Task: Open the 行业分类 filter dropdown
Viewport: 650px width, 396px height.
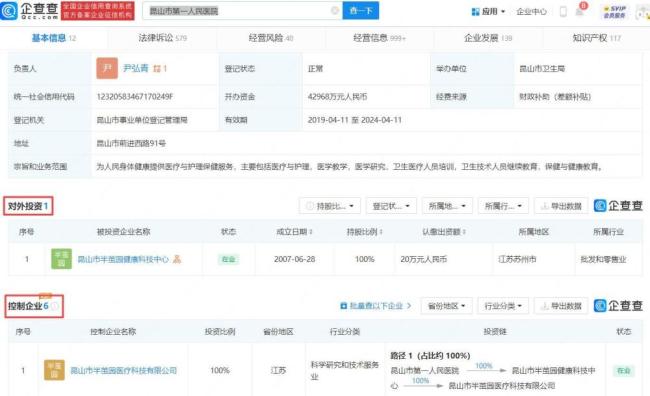Action: 503,306
